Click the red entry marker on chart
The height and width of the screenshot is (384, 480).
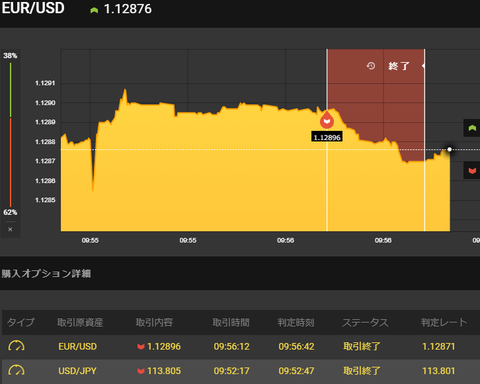pos(327,120)
